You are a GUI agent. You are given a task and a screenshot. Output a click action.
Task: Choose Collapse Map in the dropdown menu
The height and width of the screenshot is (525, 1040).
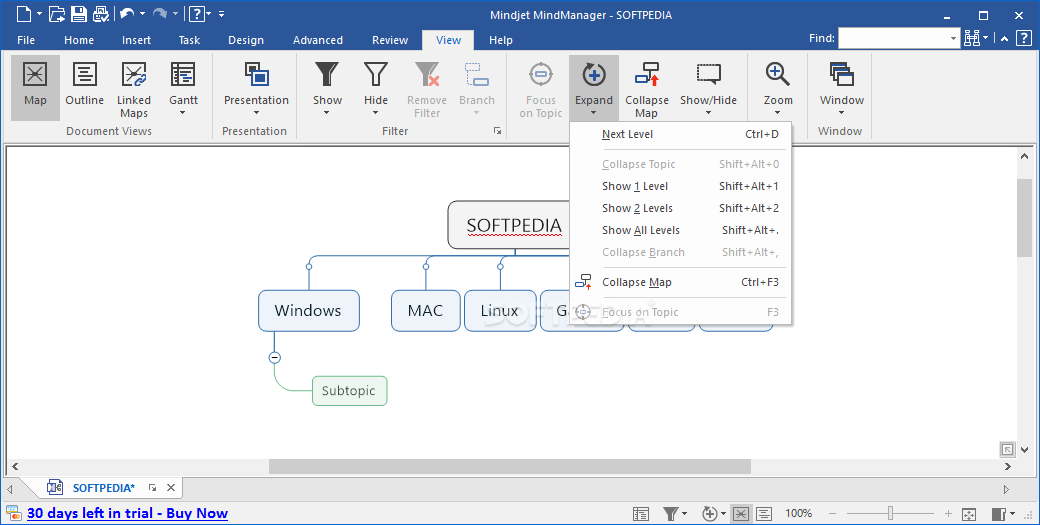681,282
